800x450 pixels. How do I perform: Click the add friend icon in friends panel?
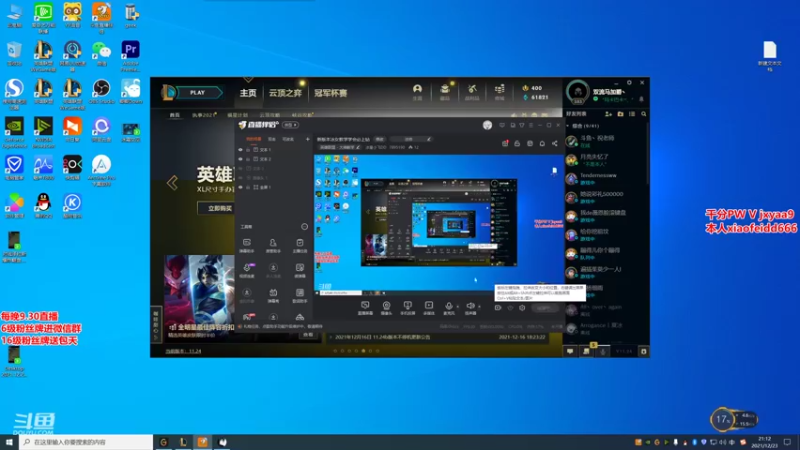(x=608, y=114)
